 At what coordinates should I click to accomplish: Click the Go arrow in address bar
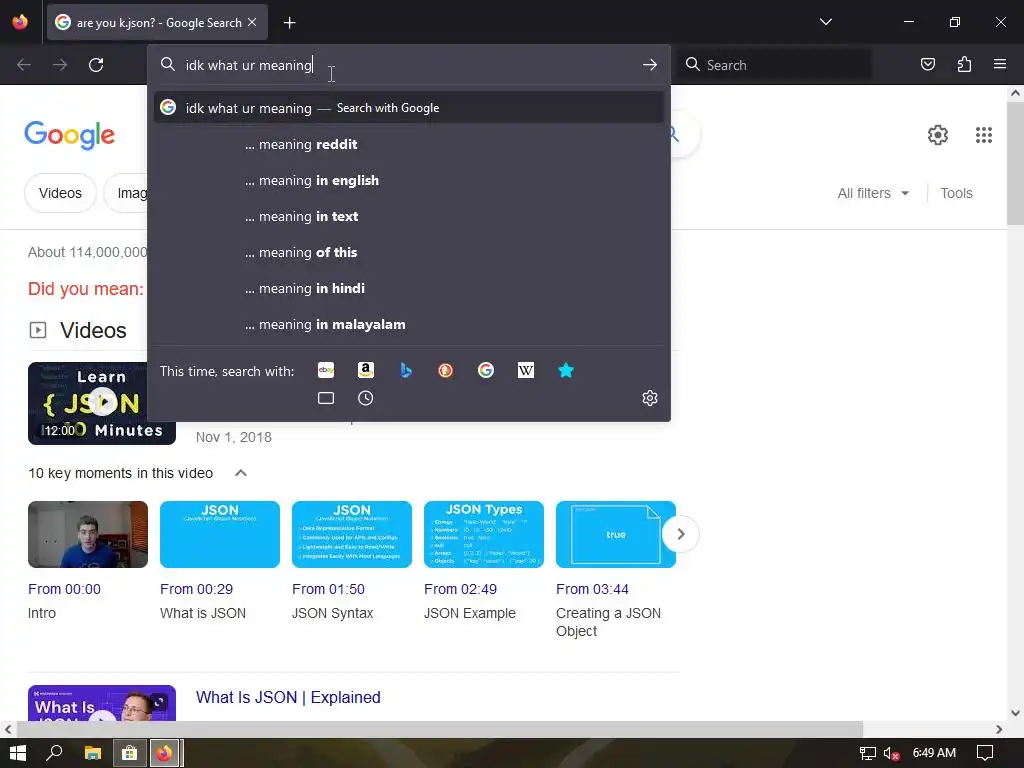pyautogui.click(x=650, y=65)
